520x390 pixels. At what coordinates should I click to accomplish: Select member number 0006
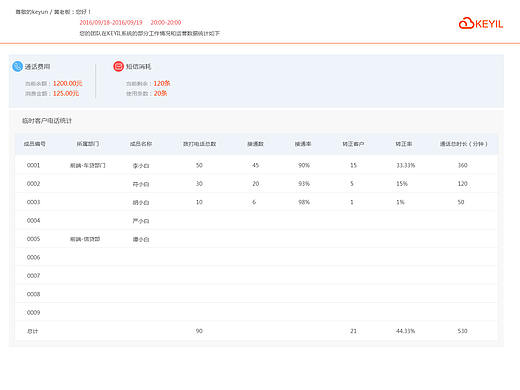click(33, 257)
